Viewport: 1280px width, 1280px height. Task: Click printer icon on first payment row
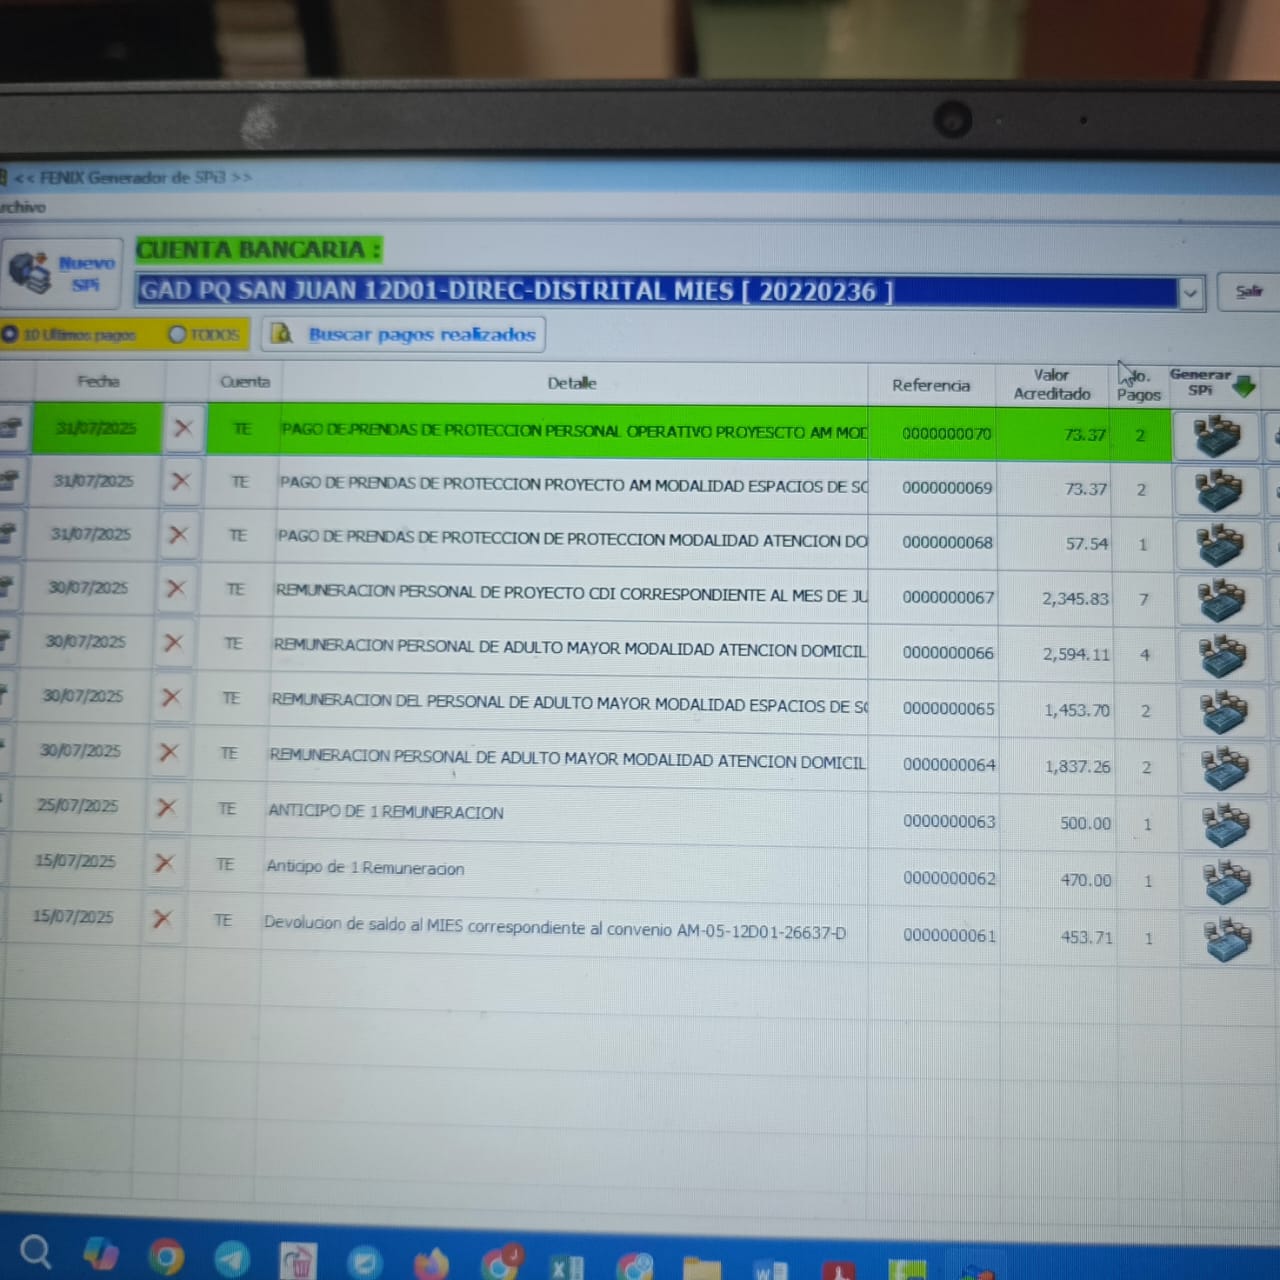[x=11, y=429]
